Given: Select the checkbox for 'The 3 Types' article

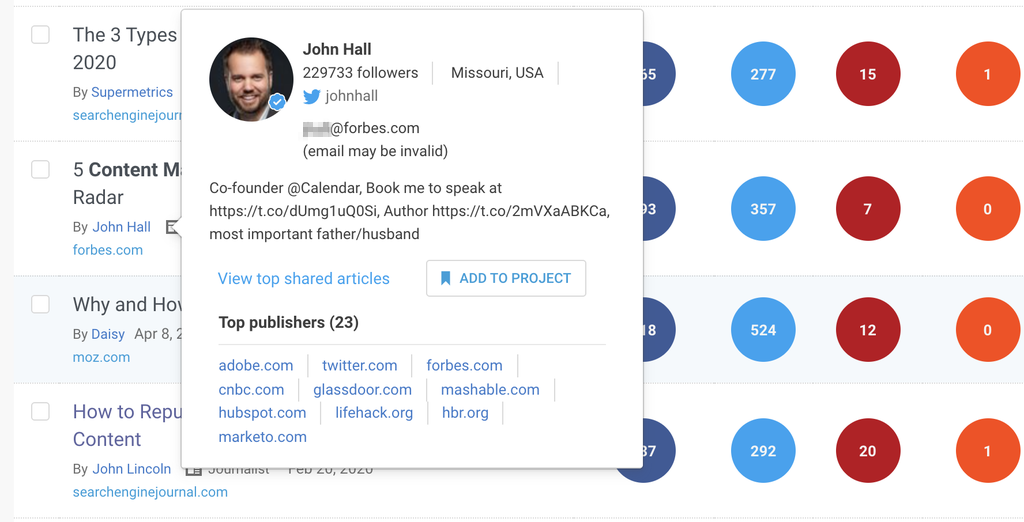Looking at the screenshot, I should (40, 35).
